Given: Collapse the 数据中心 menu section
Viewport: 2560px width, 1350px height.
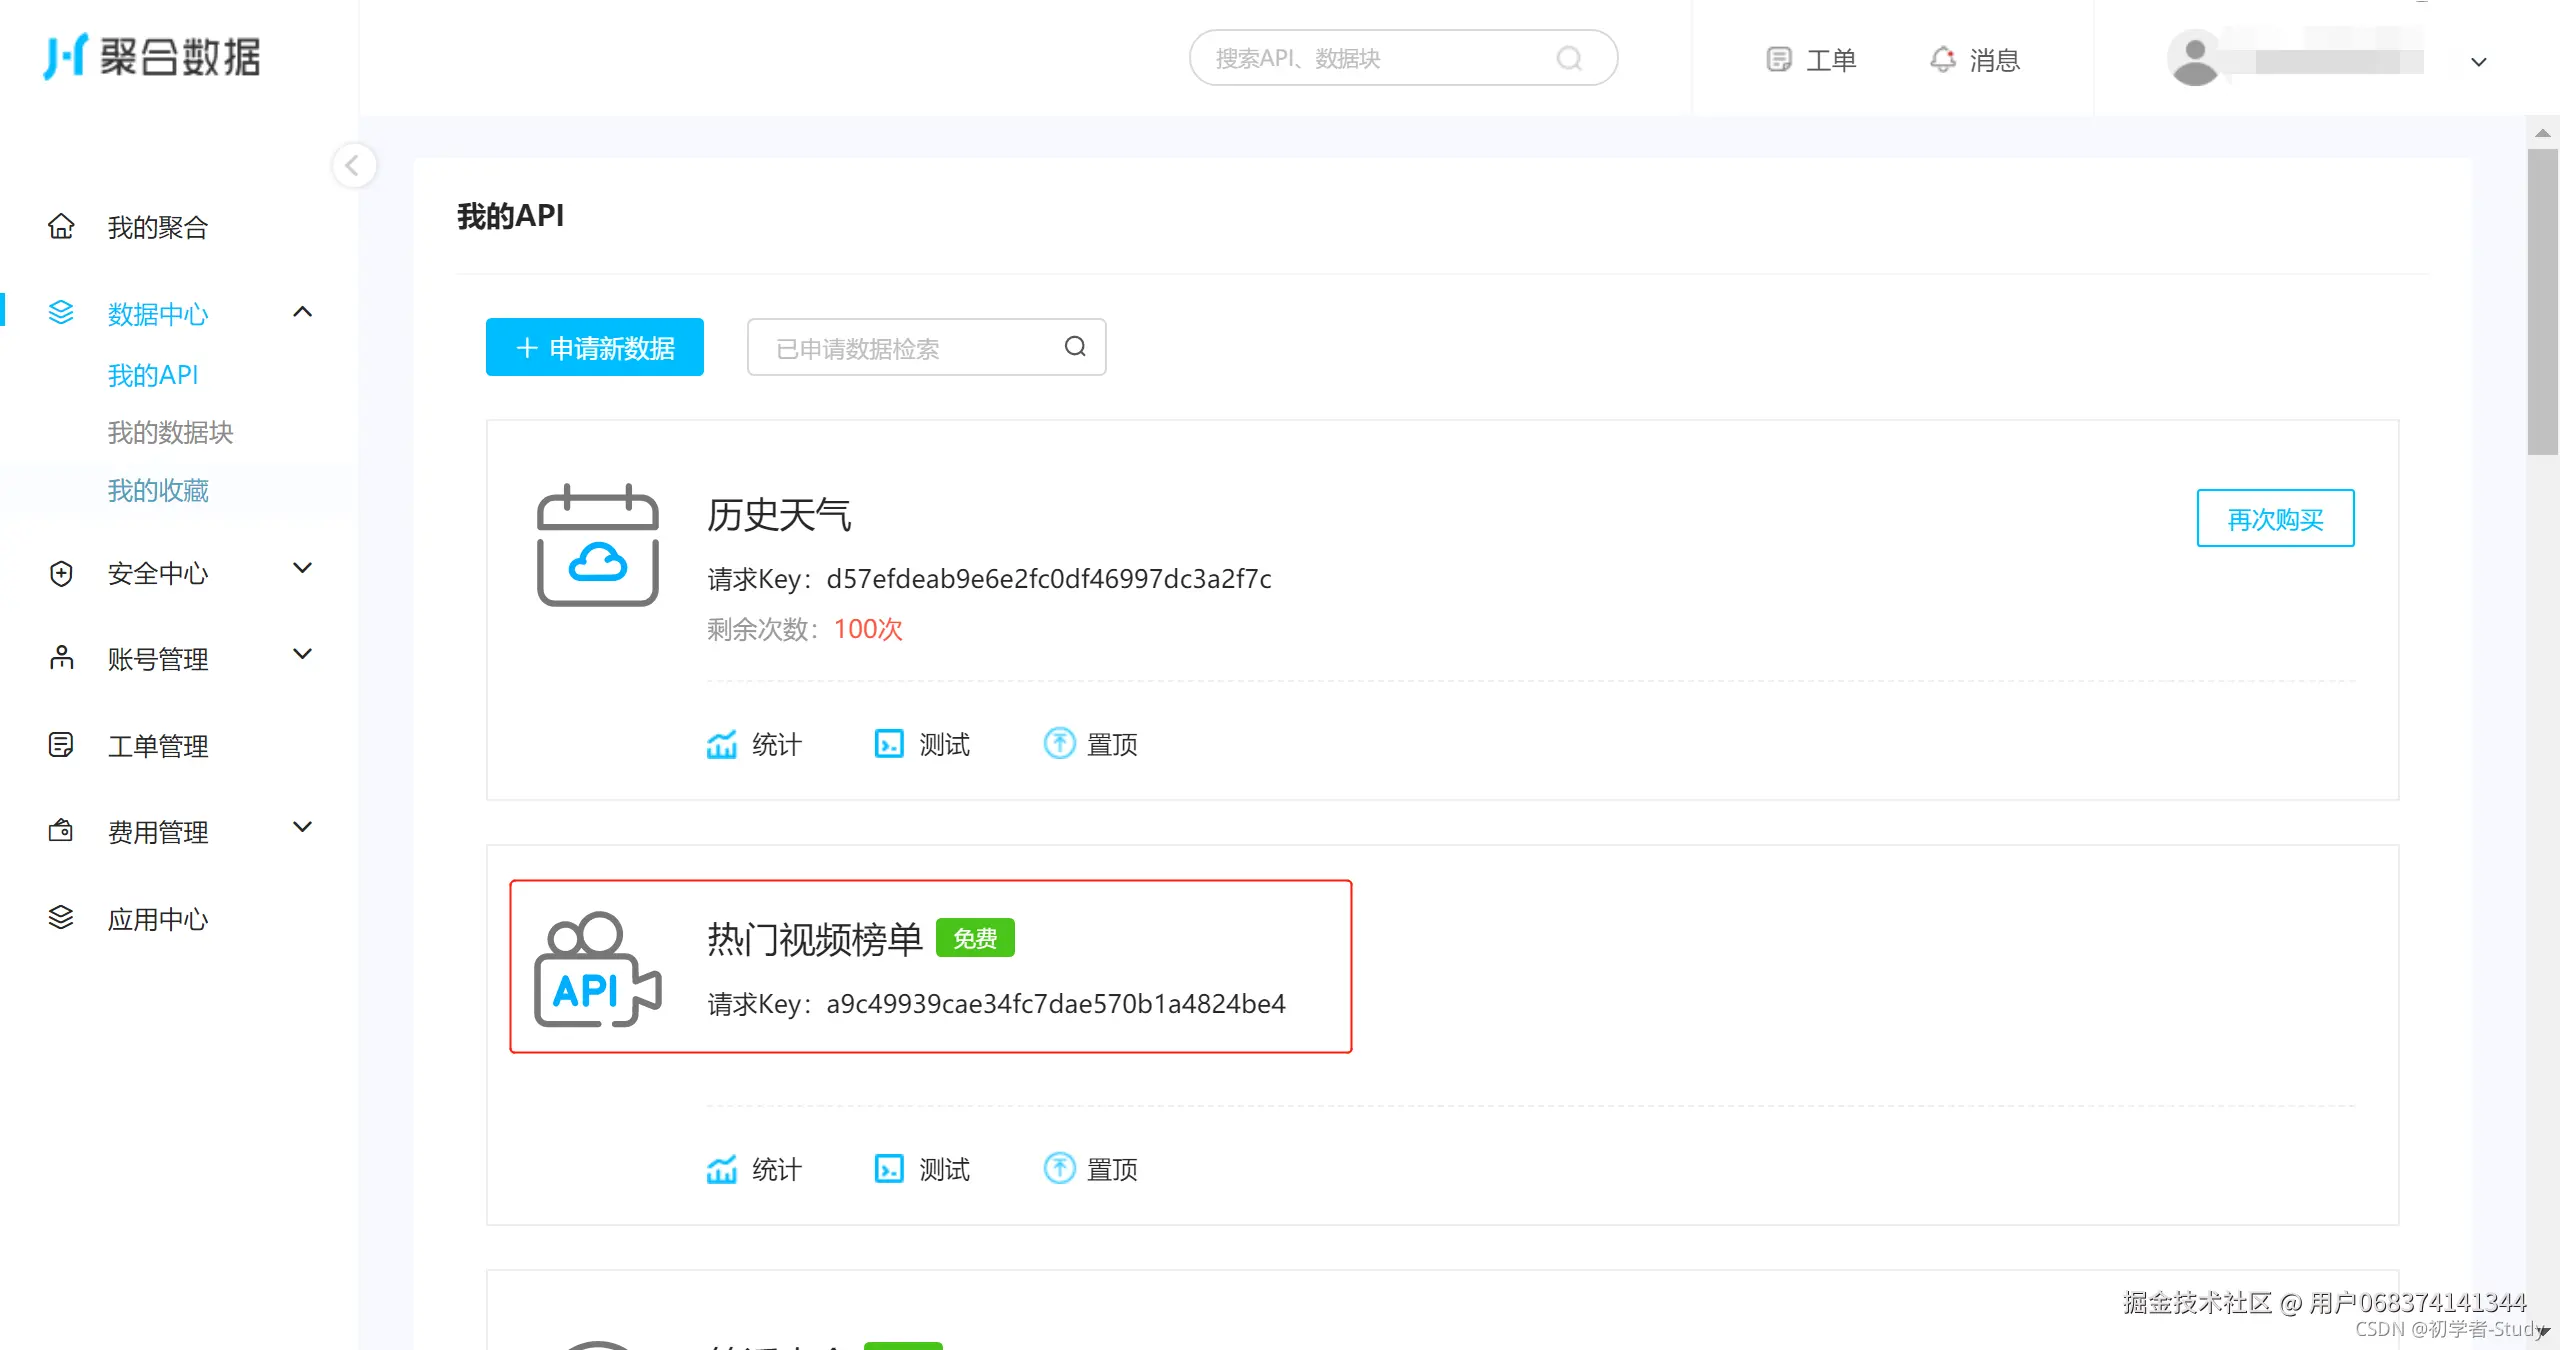Looking at the screenshot, I should [x=302, y=312].
